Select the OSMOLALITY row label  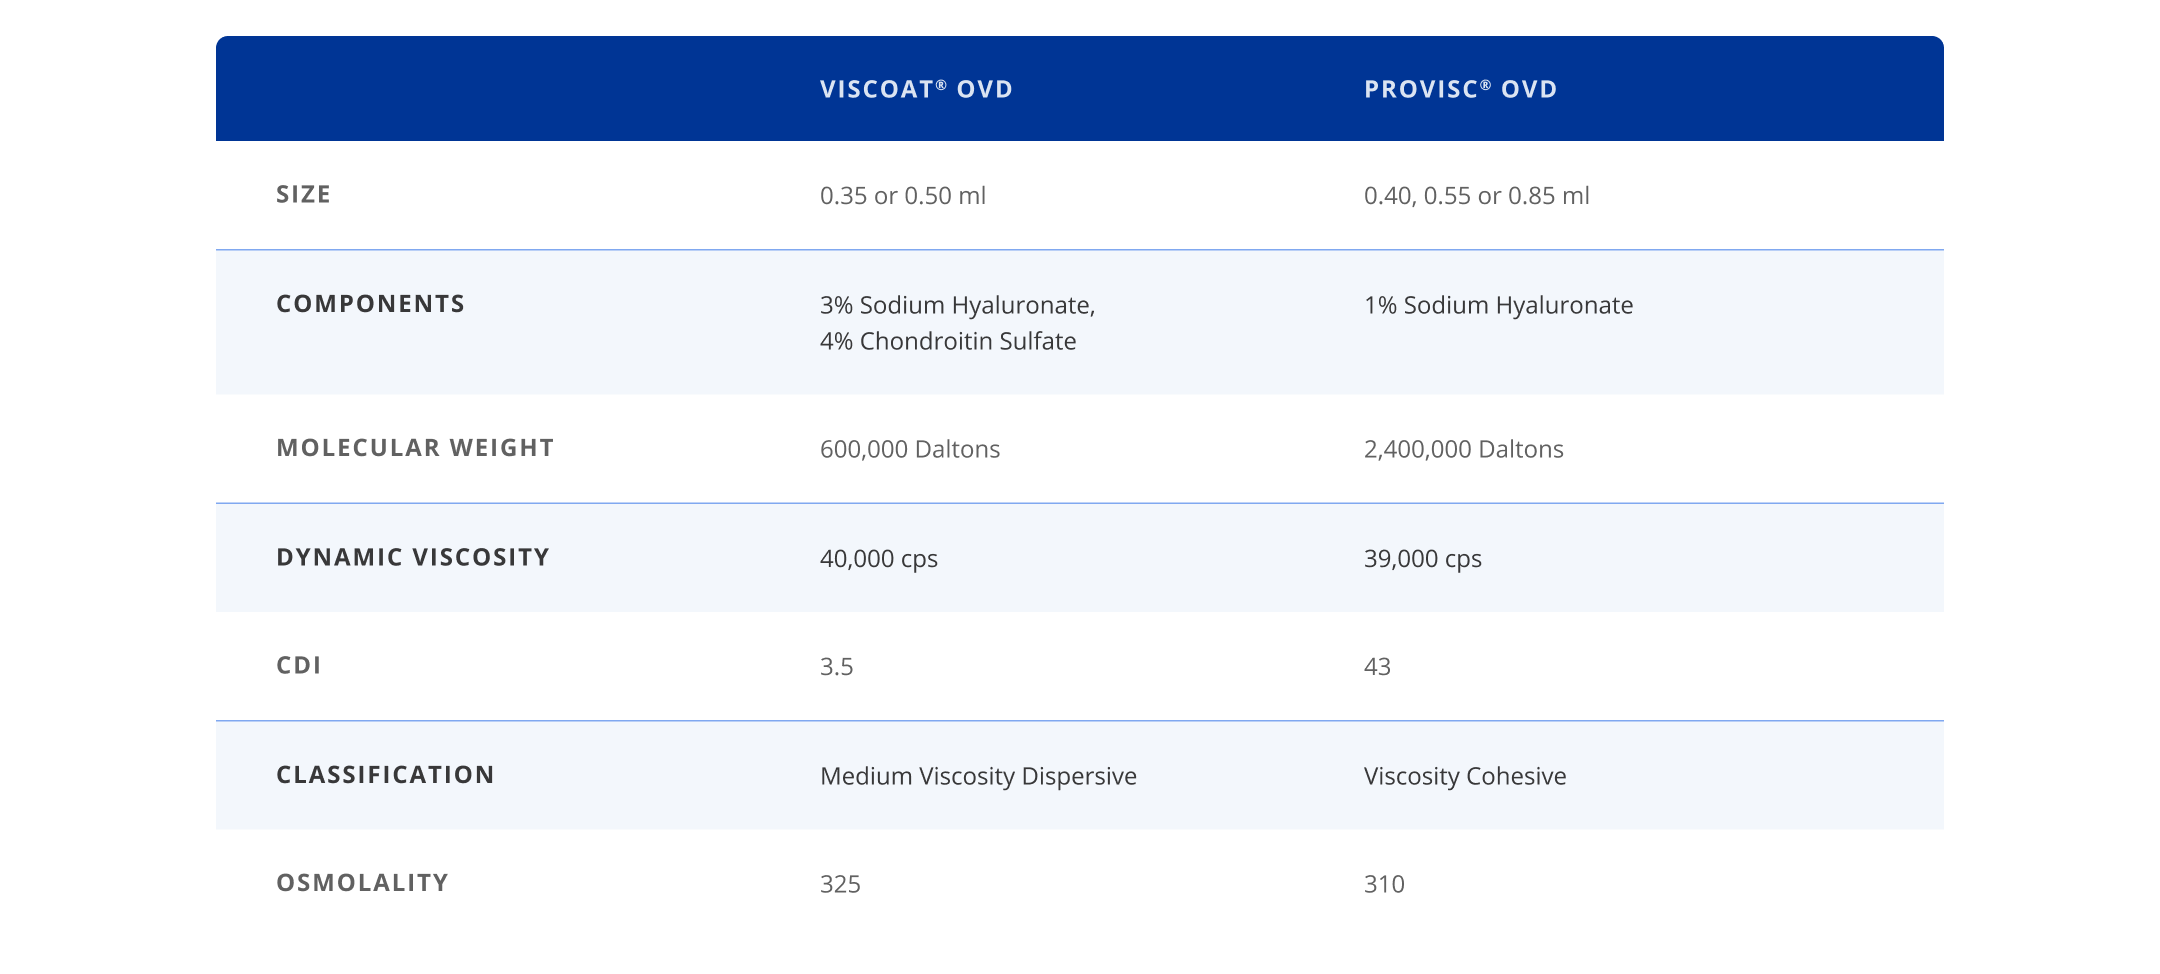(x=362, y=883)
